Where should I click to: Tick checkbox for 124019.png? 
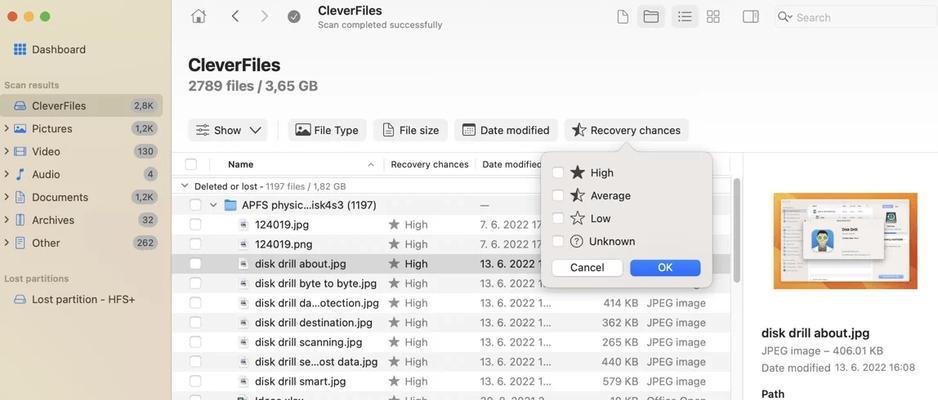196,245
